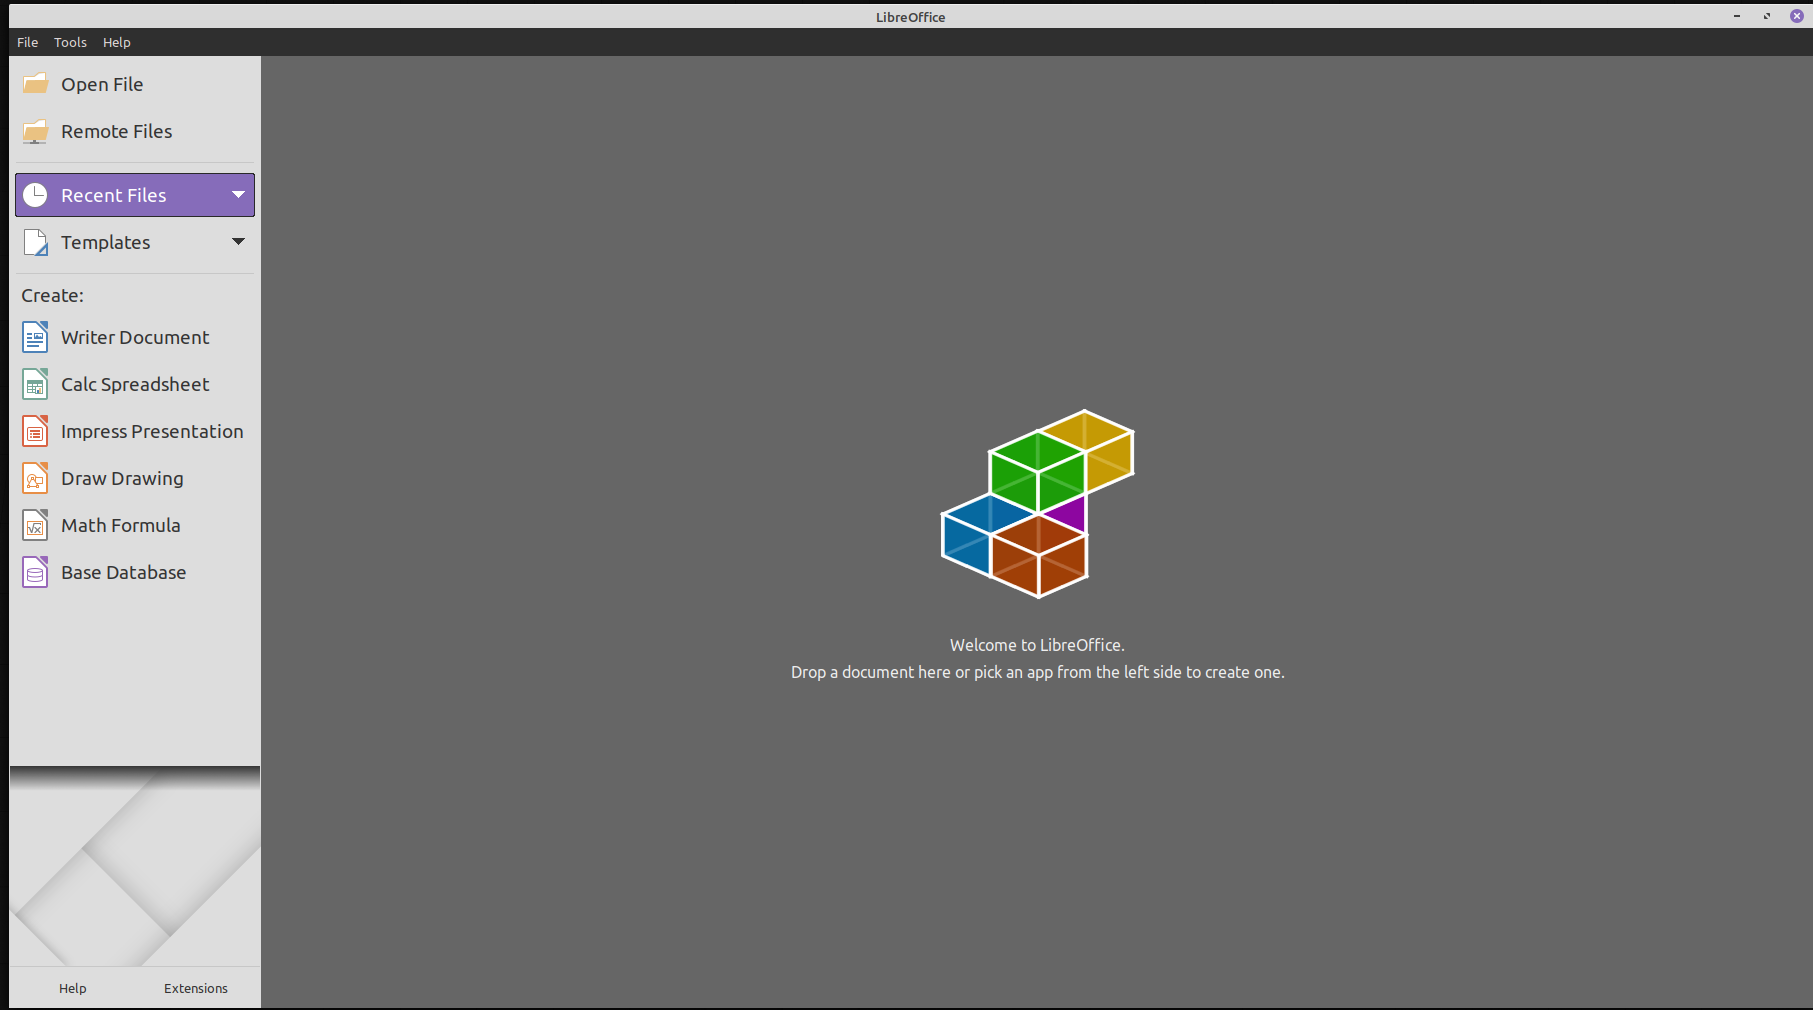Open the Tools menu

coord(70,42)
